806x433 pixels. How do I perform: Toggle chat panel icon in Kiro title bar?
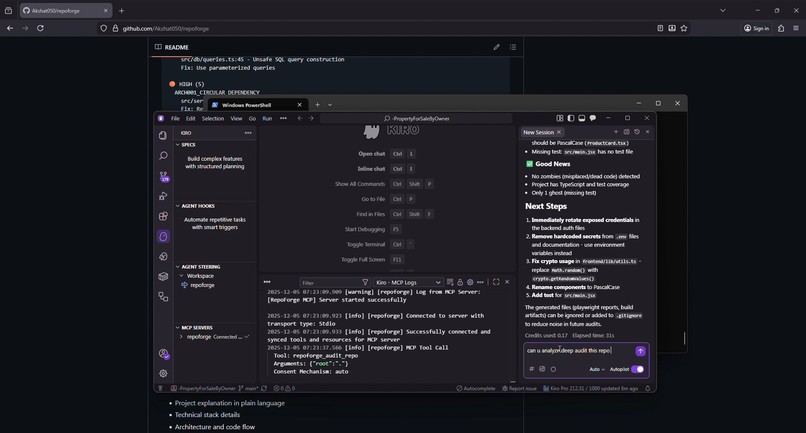point(593,118)
